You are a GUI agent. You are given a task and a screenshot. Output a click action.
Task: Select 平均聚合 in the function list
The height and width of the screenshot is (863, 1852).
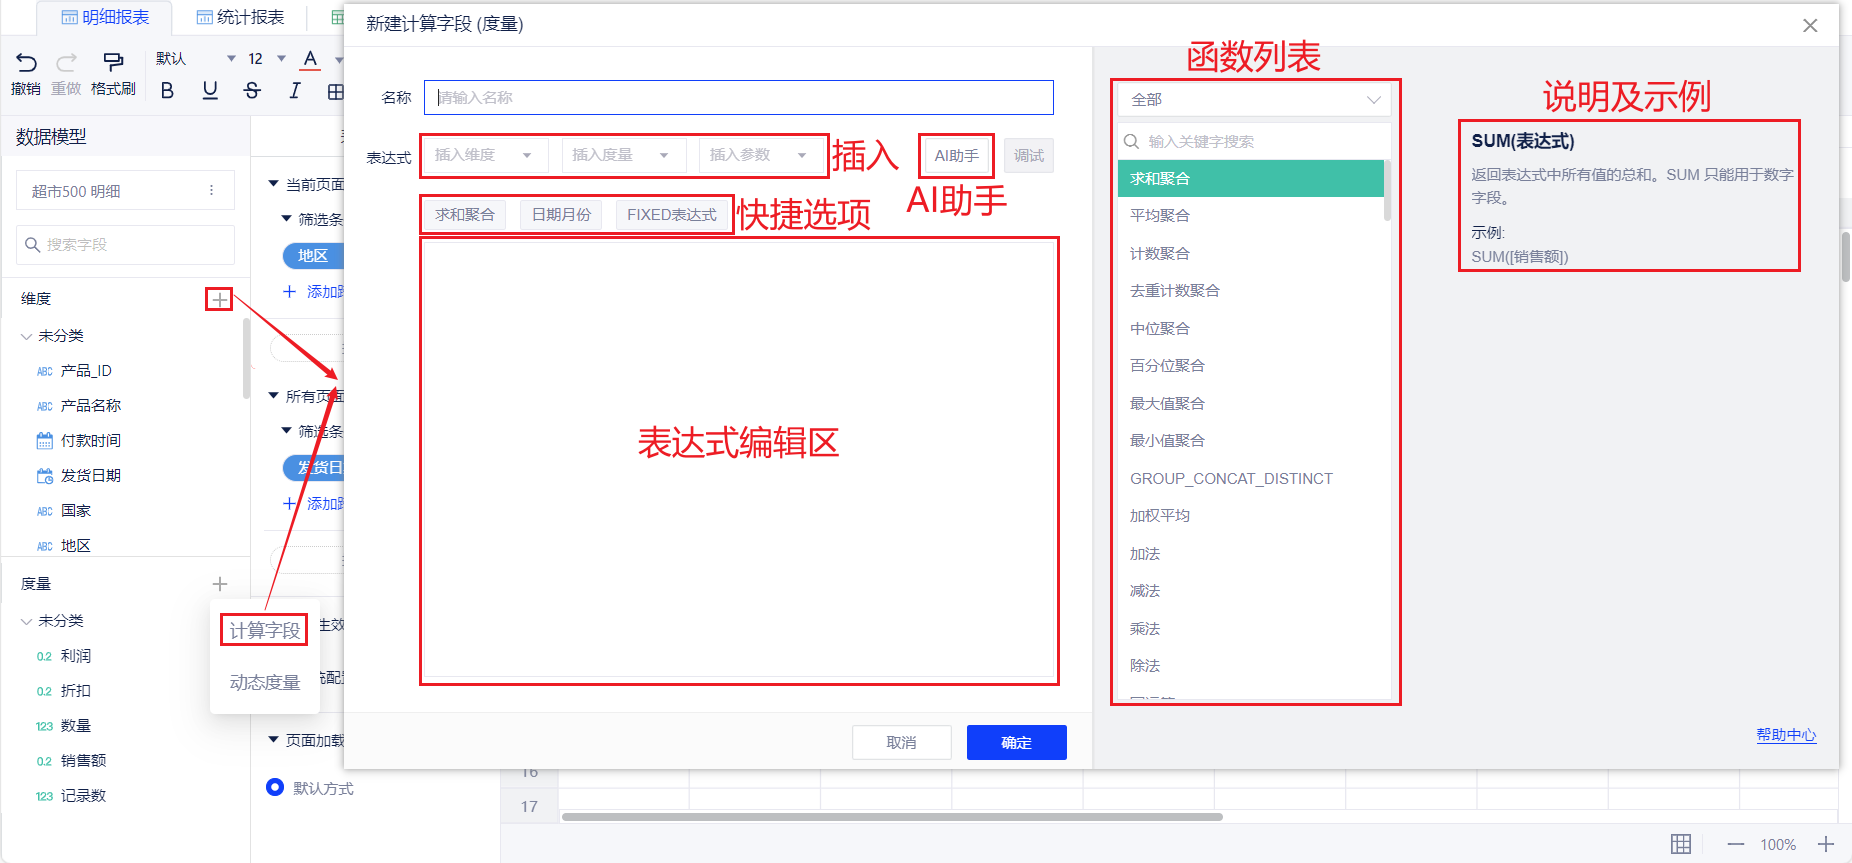[1160, 216]
